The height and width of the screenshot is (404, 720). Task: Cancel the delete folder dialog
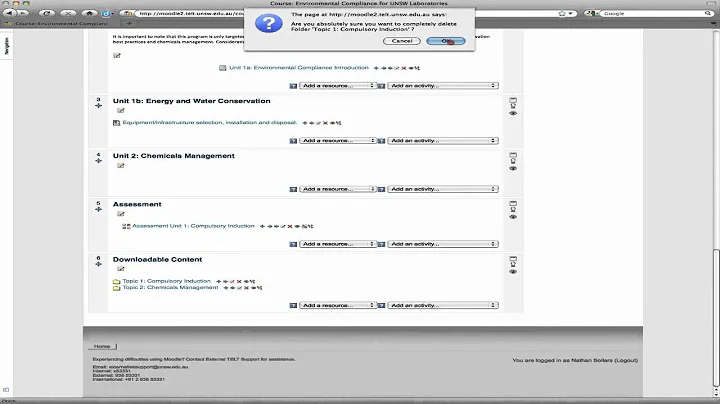pyautogui.click(x=401, y=41)
